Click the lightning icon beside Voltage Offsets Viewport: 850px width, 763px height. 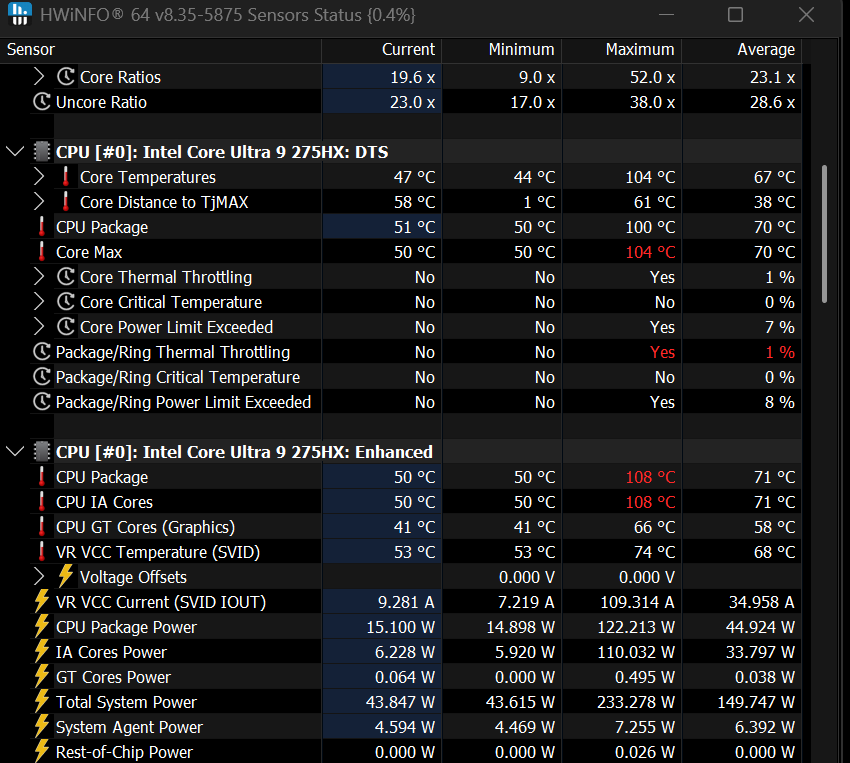[66, 576]
